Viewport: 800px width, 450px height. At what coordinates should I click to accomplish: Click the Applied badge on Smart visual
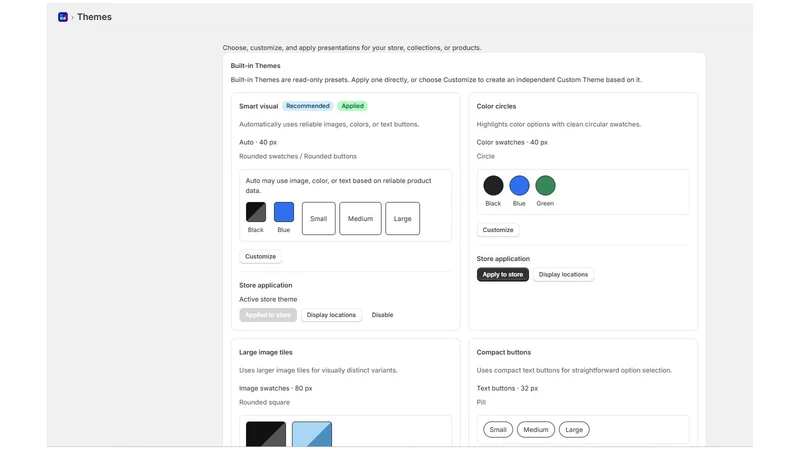click(x=353, y=106)
